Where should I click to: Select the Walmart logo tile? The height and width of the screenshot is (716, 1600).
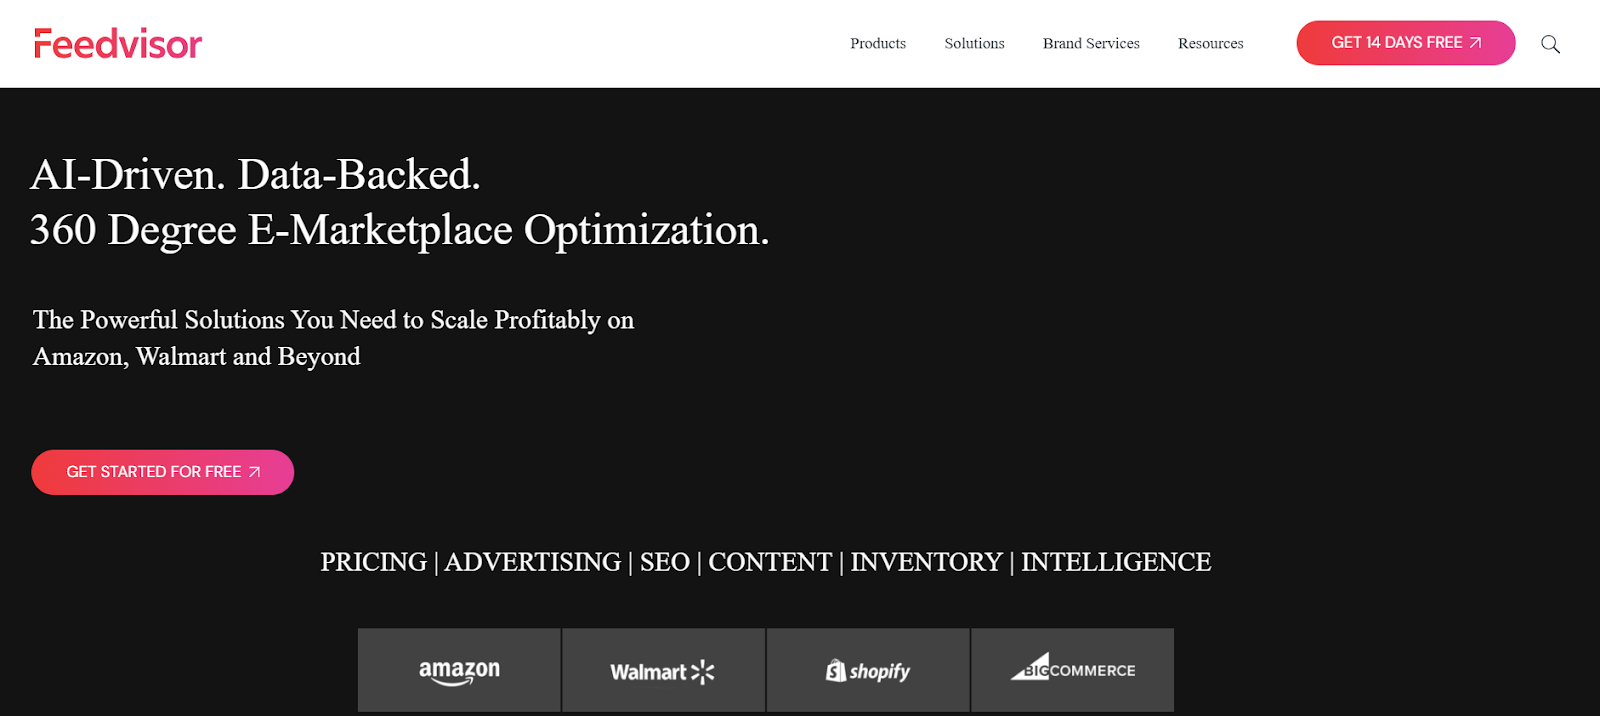click(663, 670)
